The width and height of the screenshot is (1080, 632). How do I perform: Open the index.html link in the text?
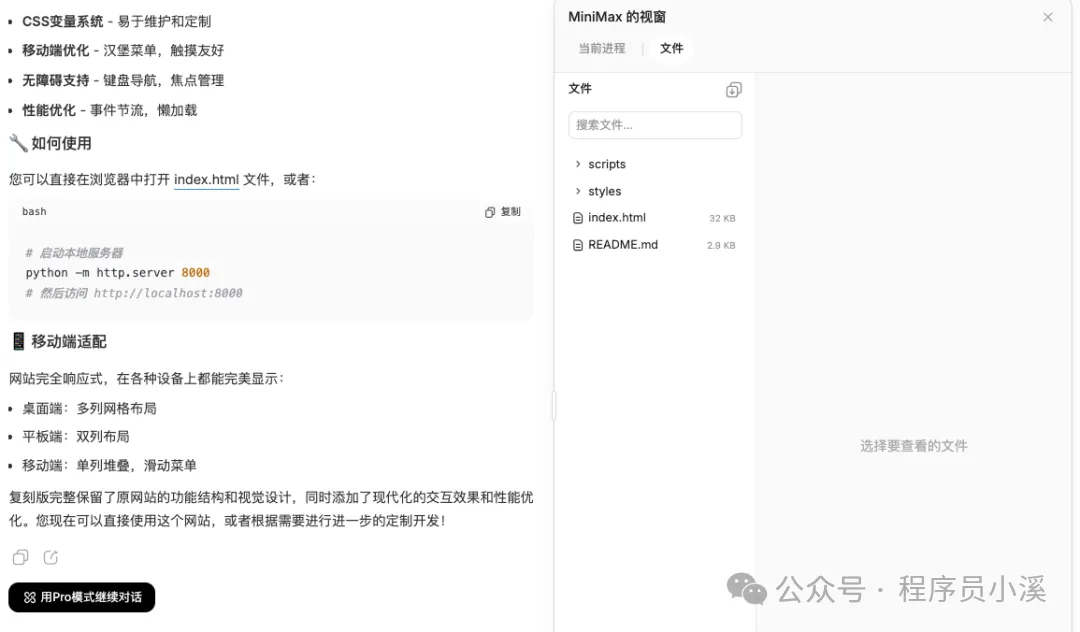click(x=206, y=180)
